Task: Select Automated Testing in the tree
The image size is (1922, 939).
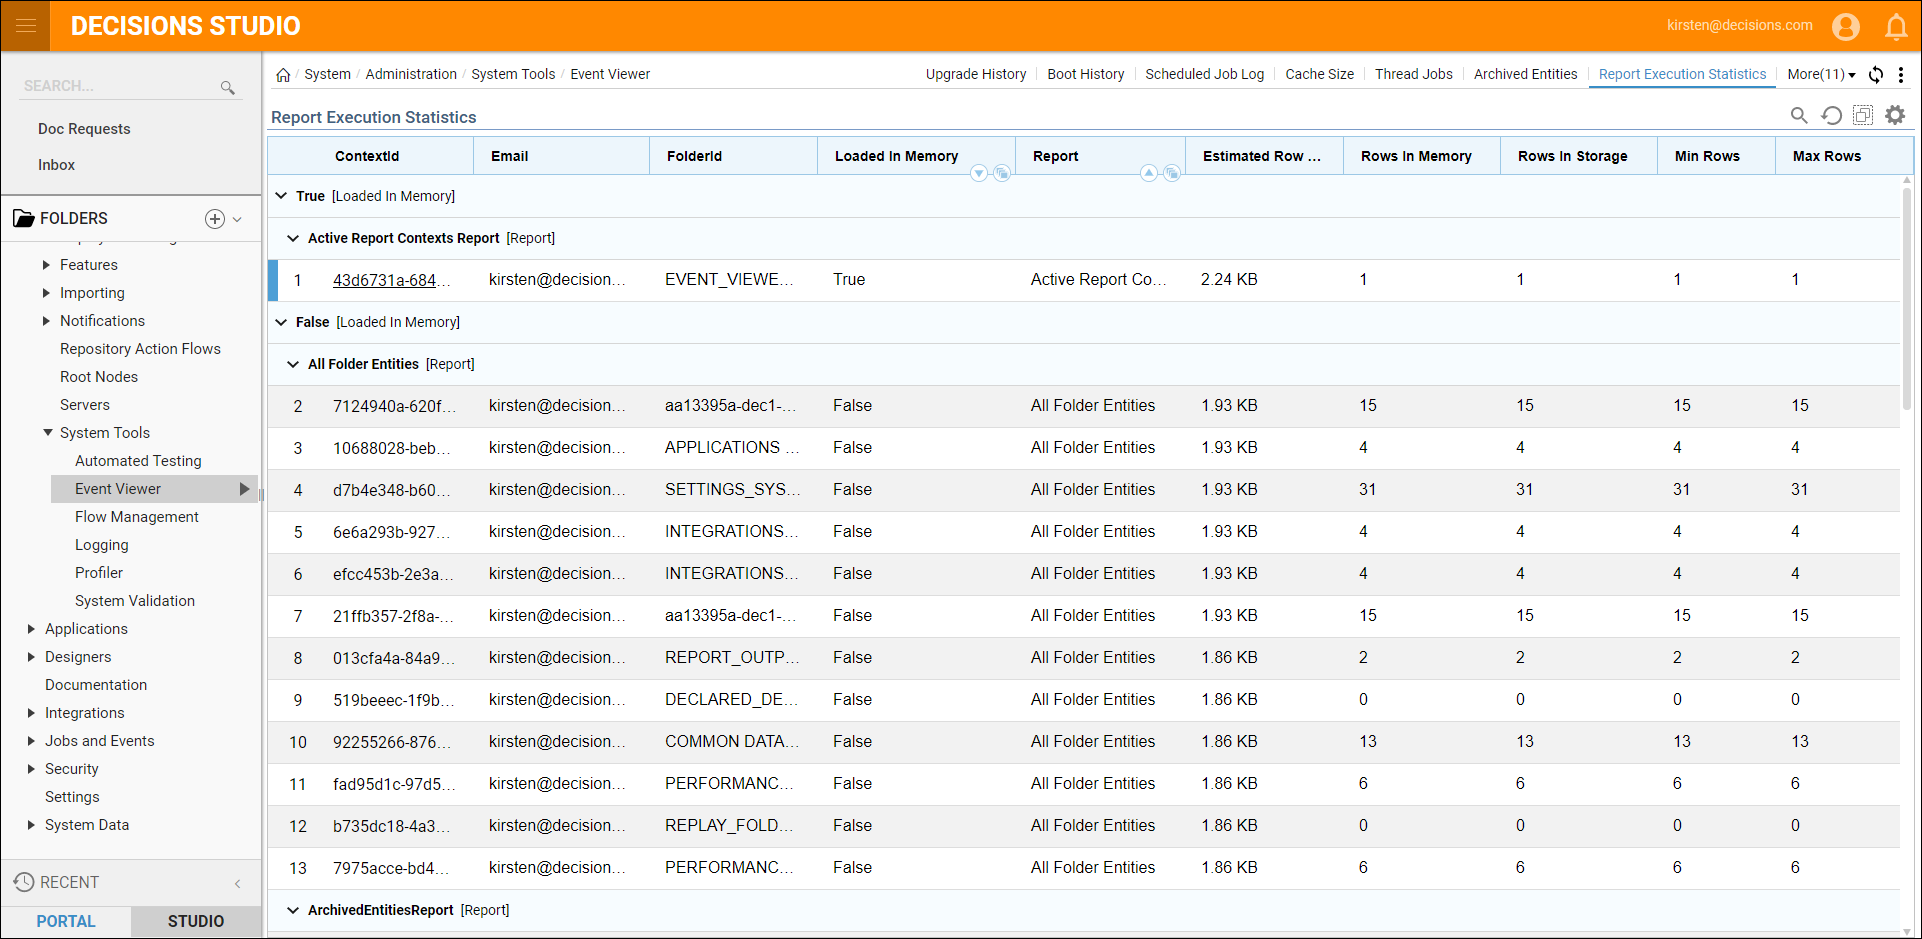Action: click(x=138, y=461)
